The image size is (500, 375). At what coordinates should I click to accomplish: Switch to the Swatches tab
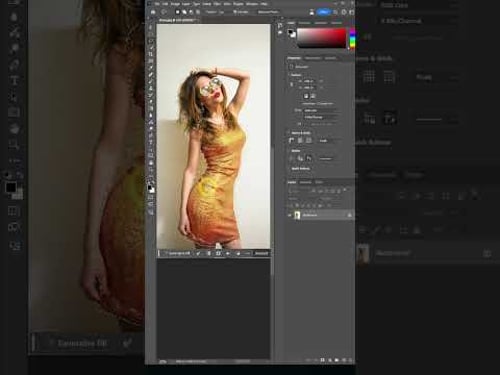[304, 23]
